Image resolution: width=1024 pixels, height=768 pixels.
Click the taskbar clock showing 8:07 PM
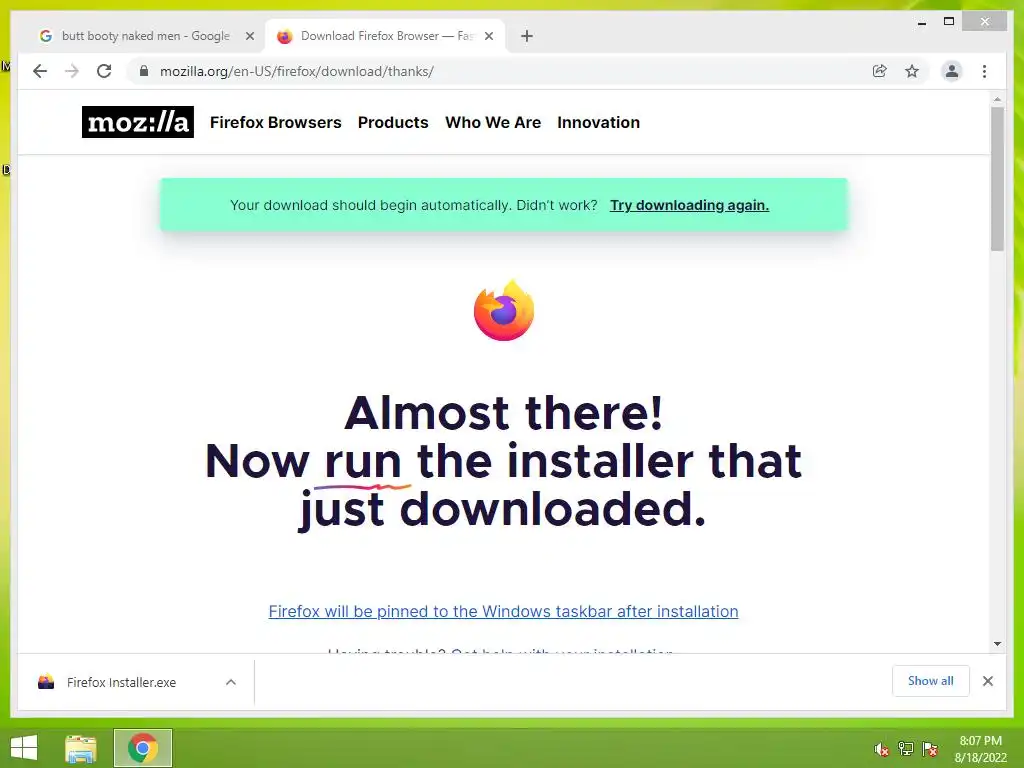[x=980, y=749]
